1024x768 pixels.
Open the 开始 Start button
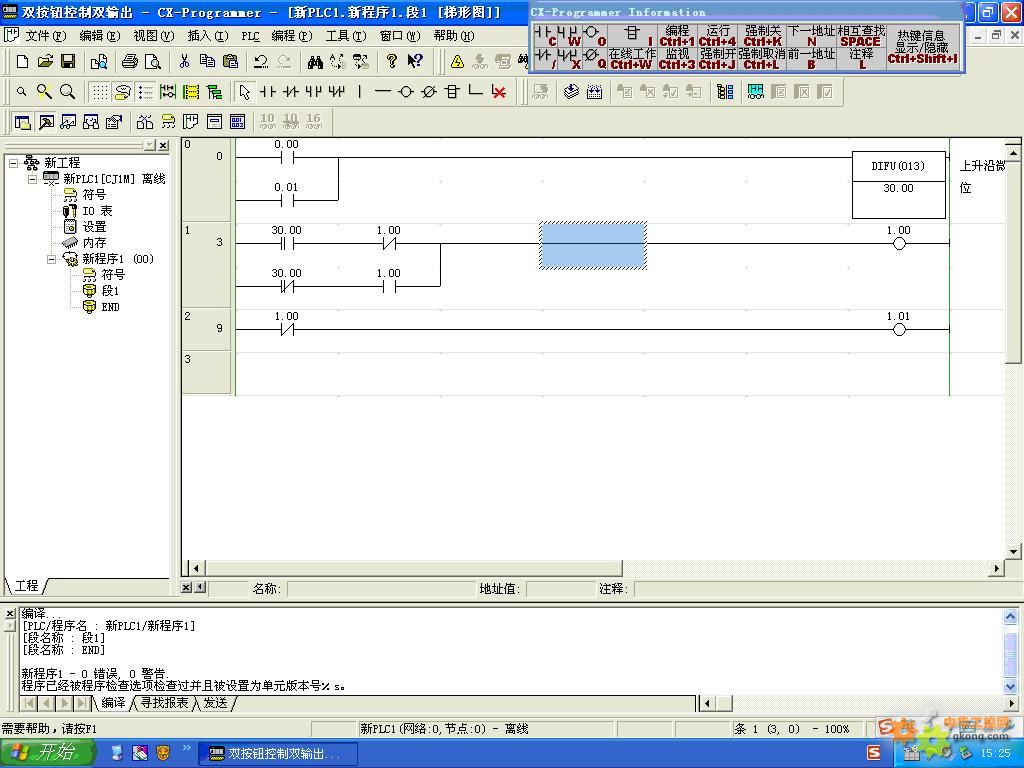click(x=48, y=753)
